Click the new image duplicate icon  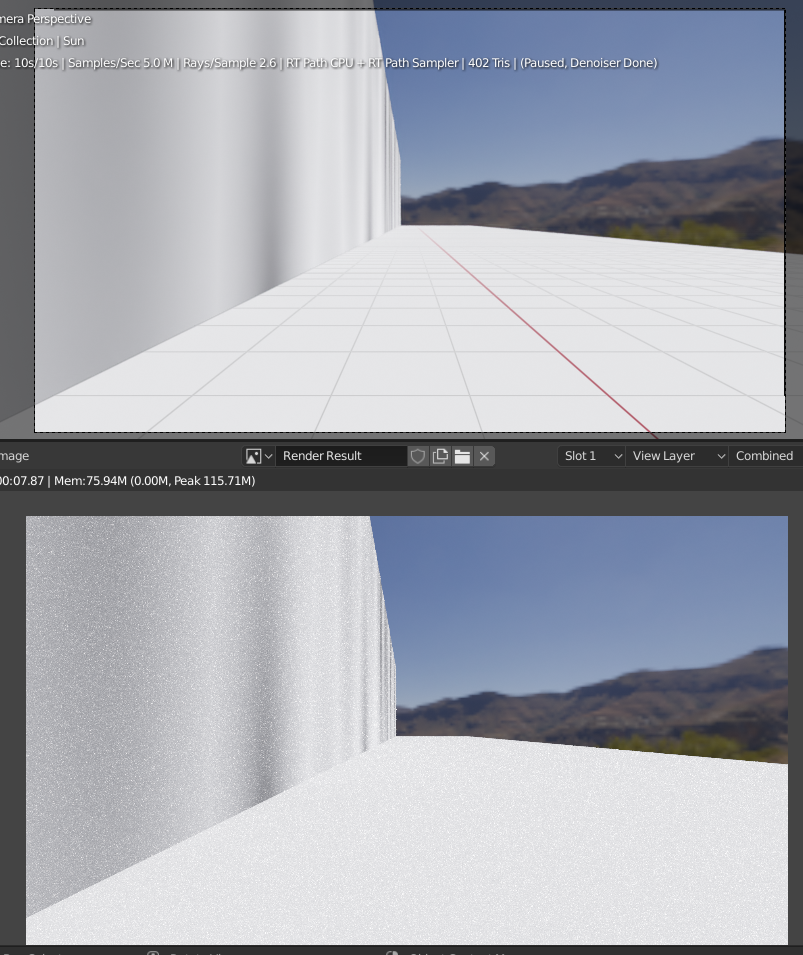click(440, 456)
